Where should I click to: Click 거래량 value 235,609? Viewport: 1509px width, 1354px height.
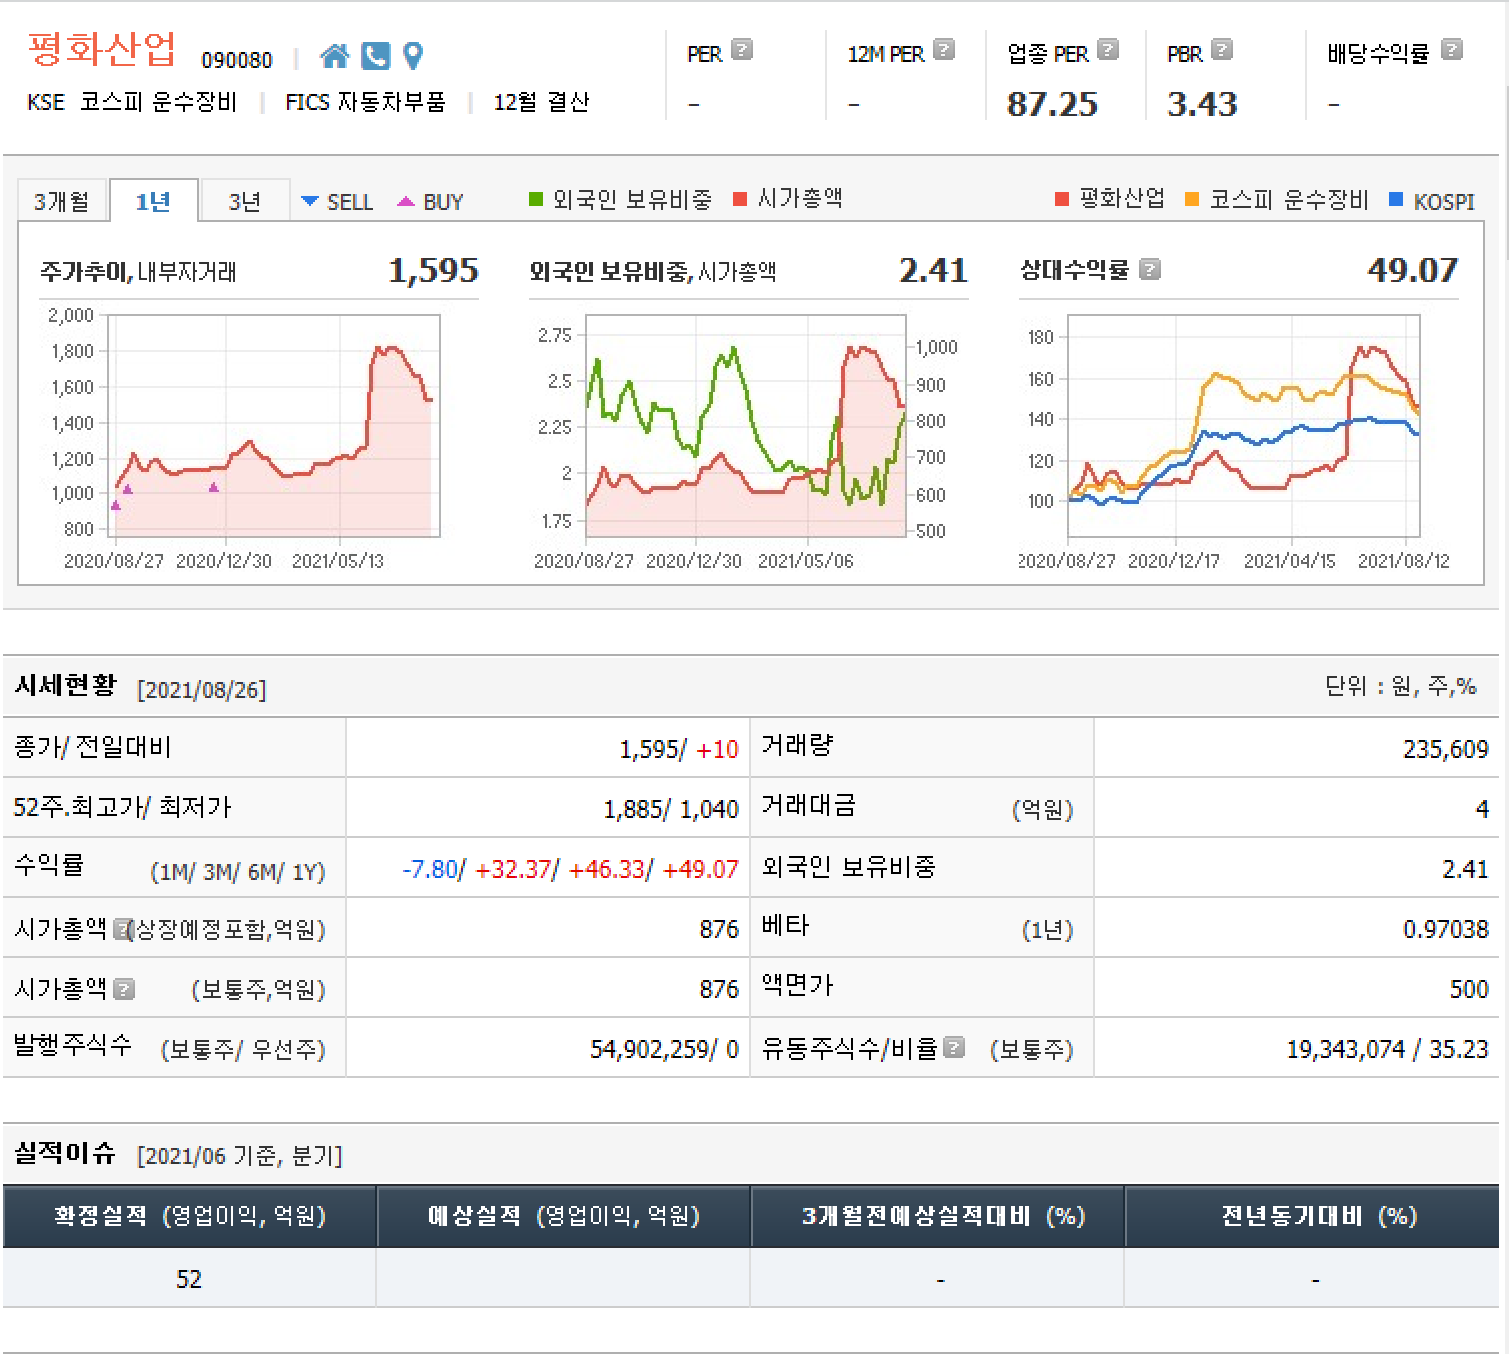pyautogui.click(x=1445, y=749)
